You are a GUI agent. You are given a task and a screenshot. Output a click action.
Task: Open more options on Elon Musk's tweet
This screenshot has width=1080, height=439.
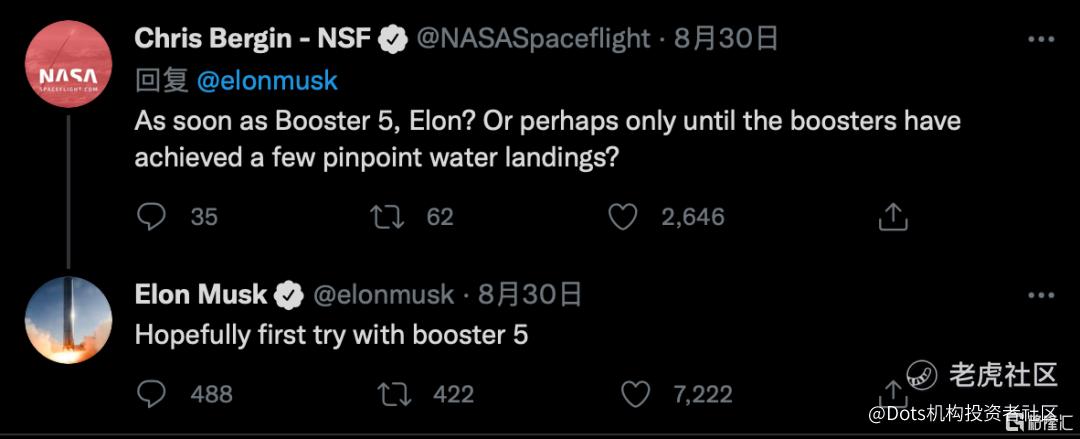click(x=1041, y=295)
